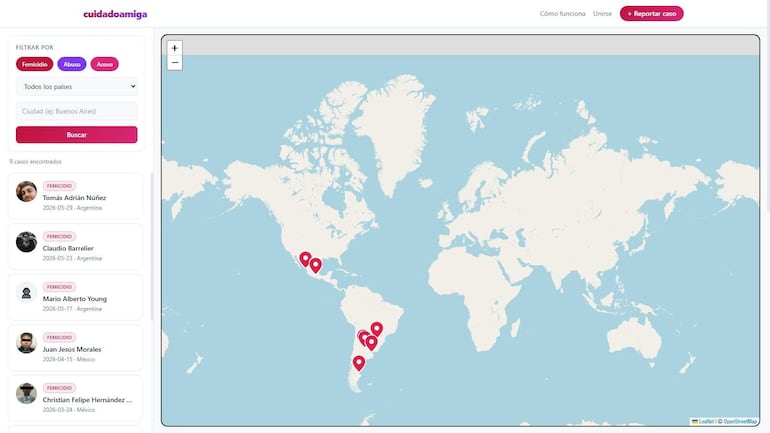Click the Buscar button
This screenshot has height=433, width=770.
tap(77, 135)
